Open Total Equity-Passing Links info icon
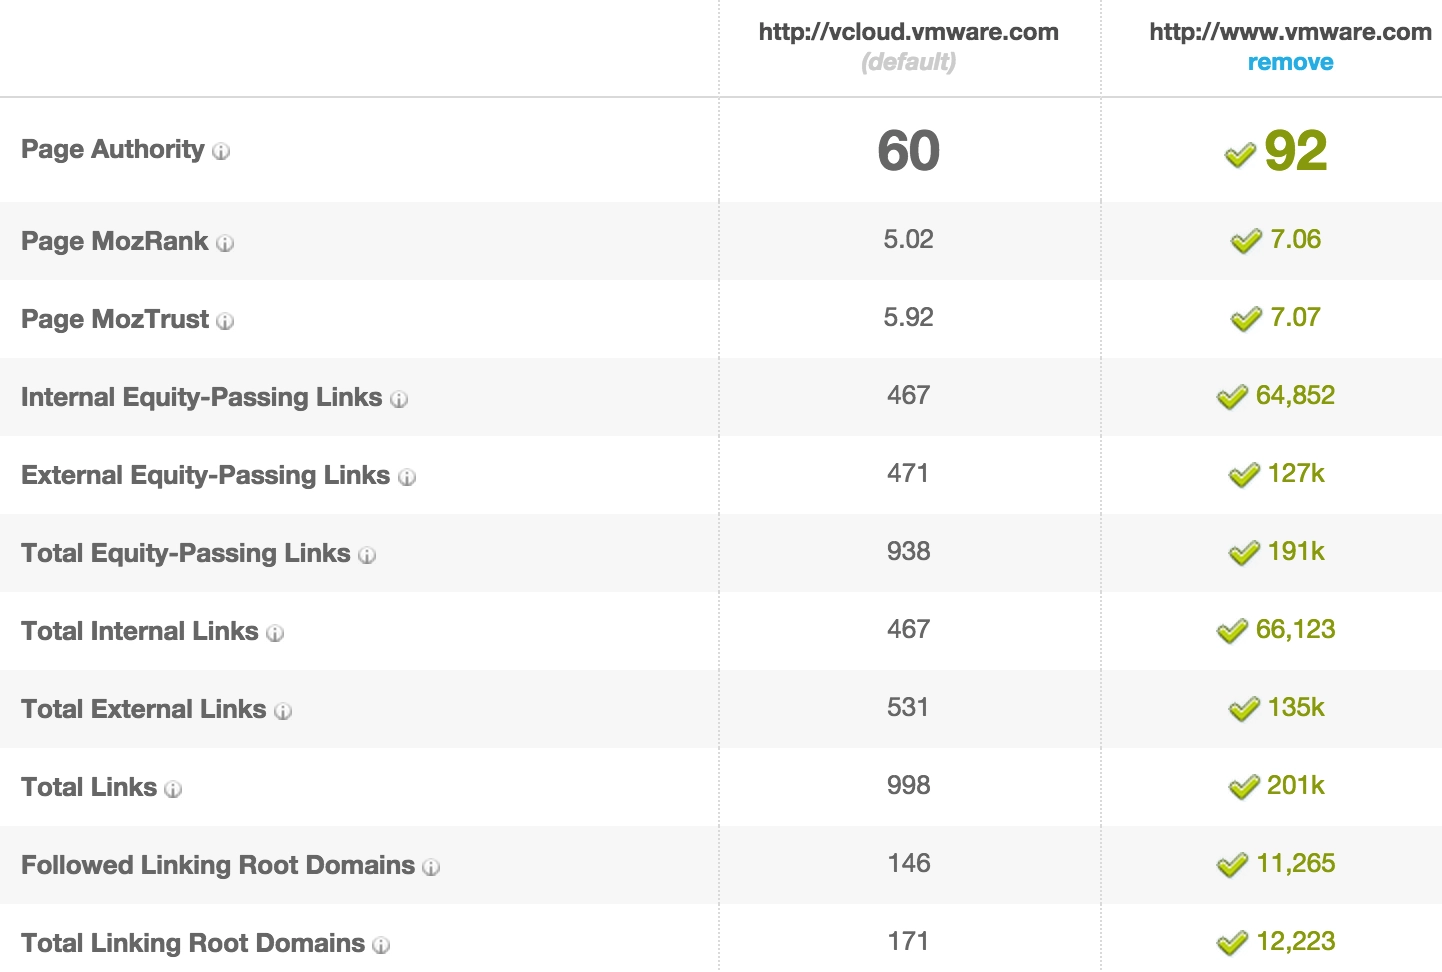The image size is (1442, 972). pos(367,555)
